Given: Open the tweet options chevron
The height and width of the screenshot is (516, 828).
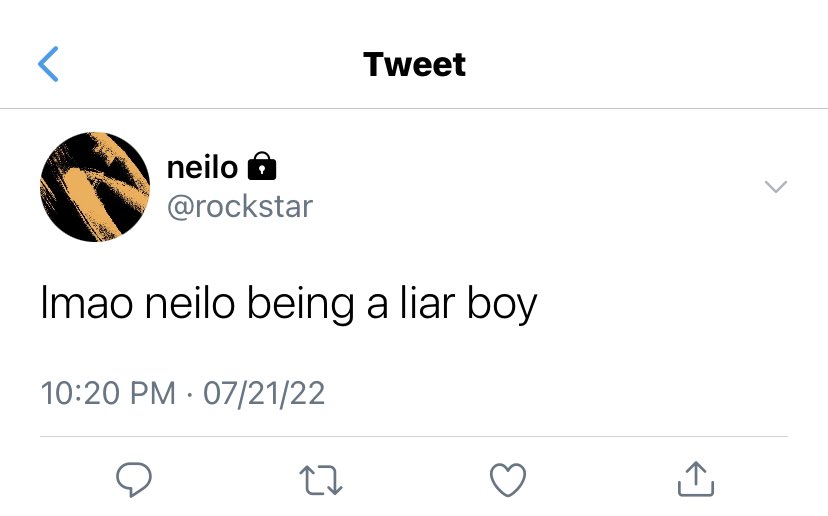Looking at the screenshot, I should click(x=776, y=186).
